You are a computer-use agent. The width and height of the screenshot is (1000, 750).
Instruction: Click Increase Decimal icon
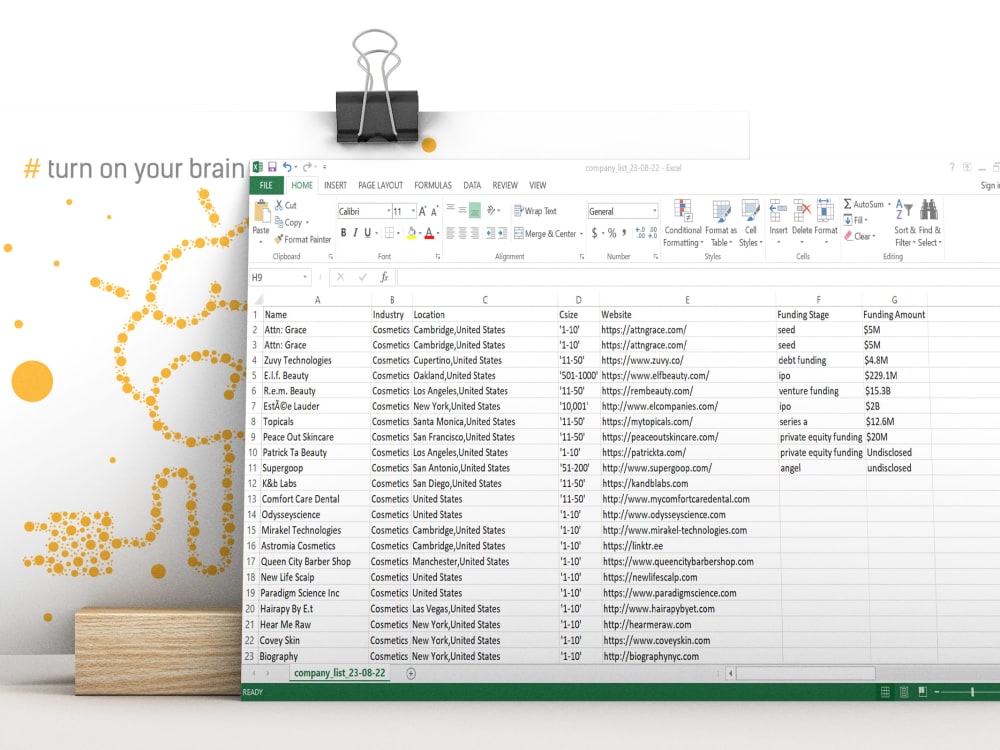tap(640, 233)
